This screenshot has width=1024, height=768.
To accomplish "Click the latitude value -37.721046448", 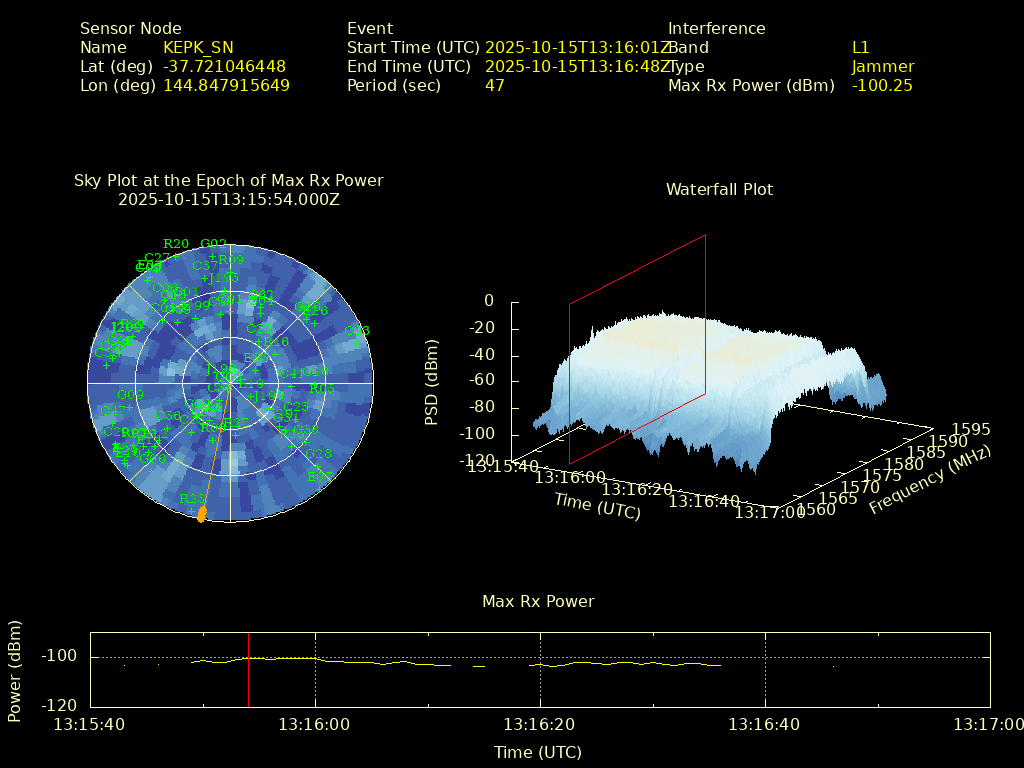I will (224, 66).
